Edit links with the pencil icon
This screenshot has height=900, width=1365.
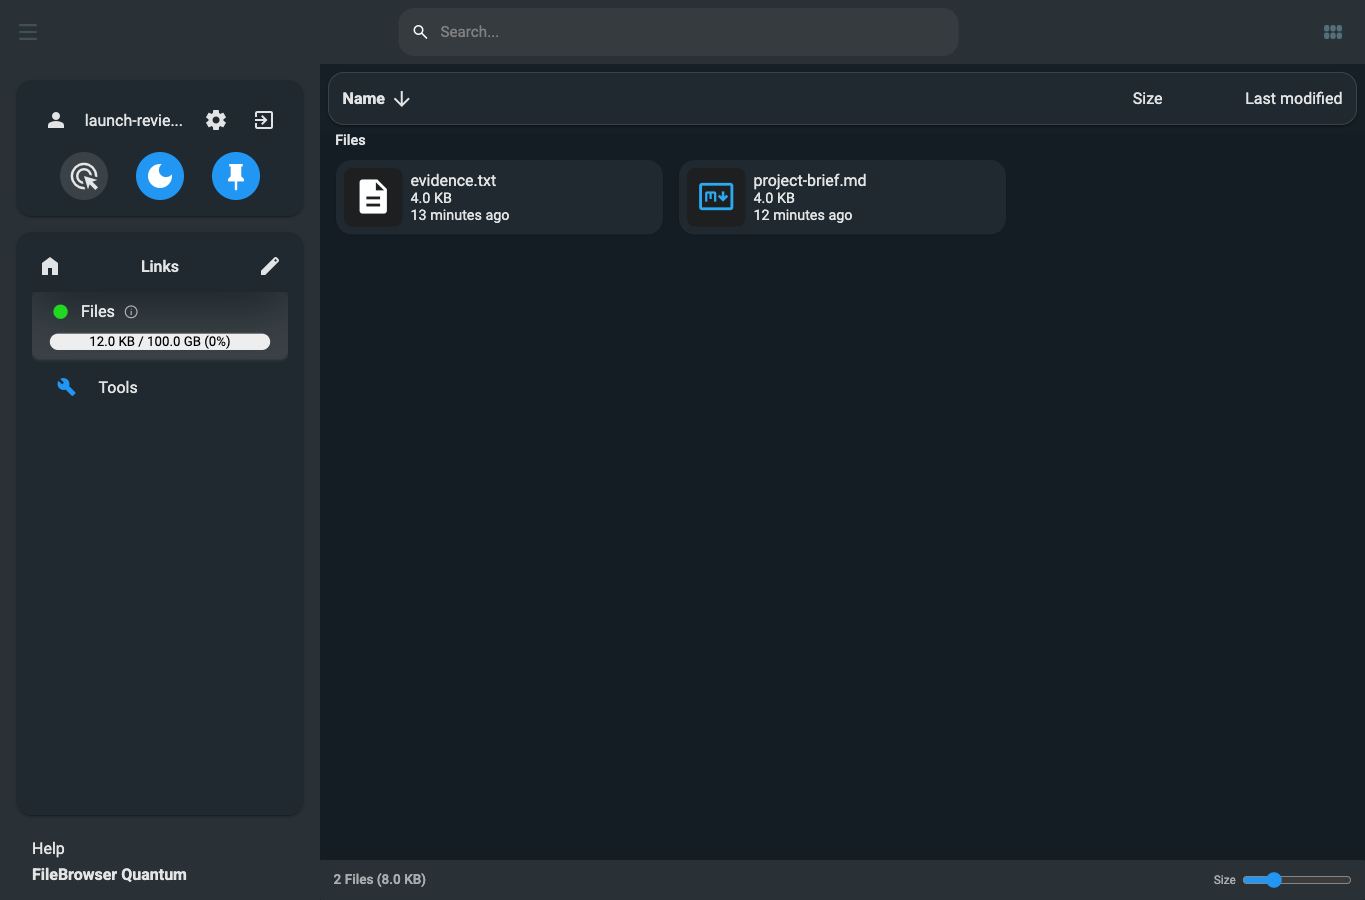(270, 266)
